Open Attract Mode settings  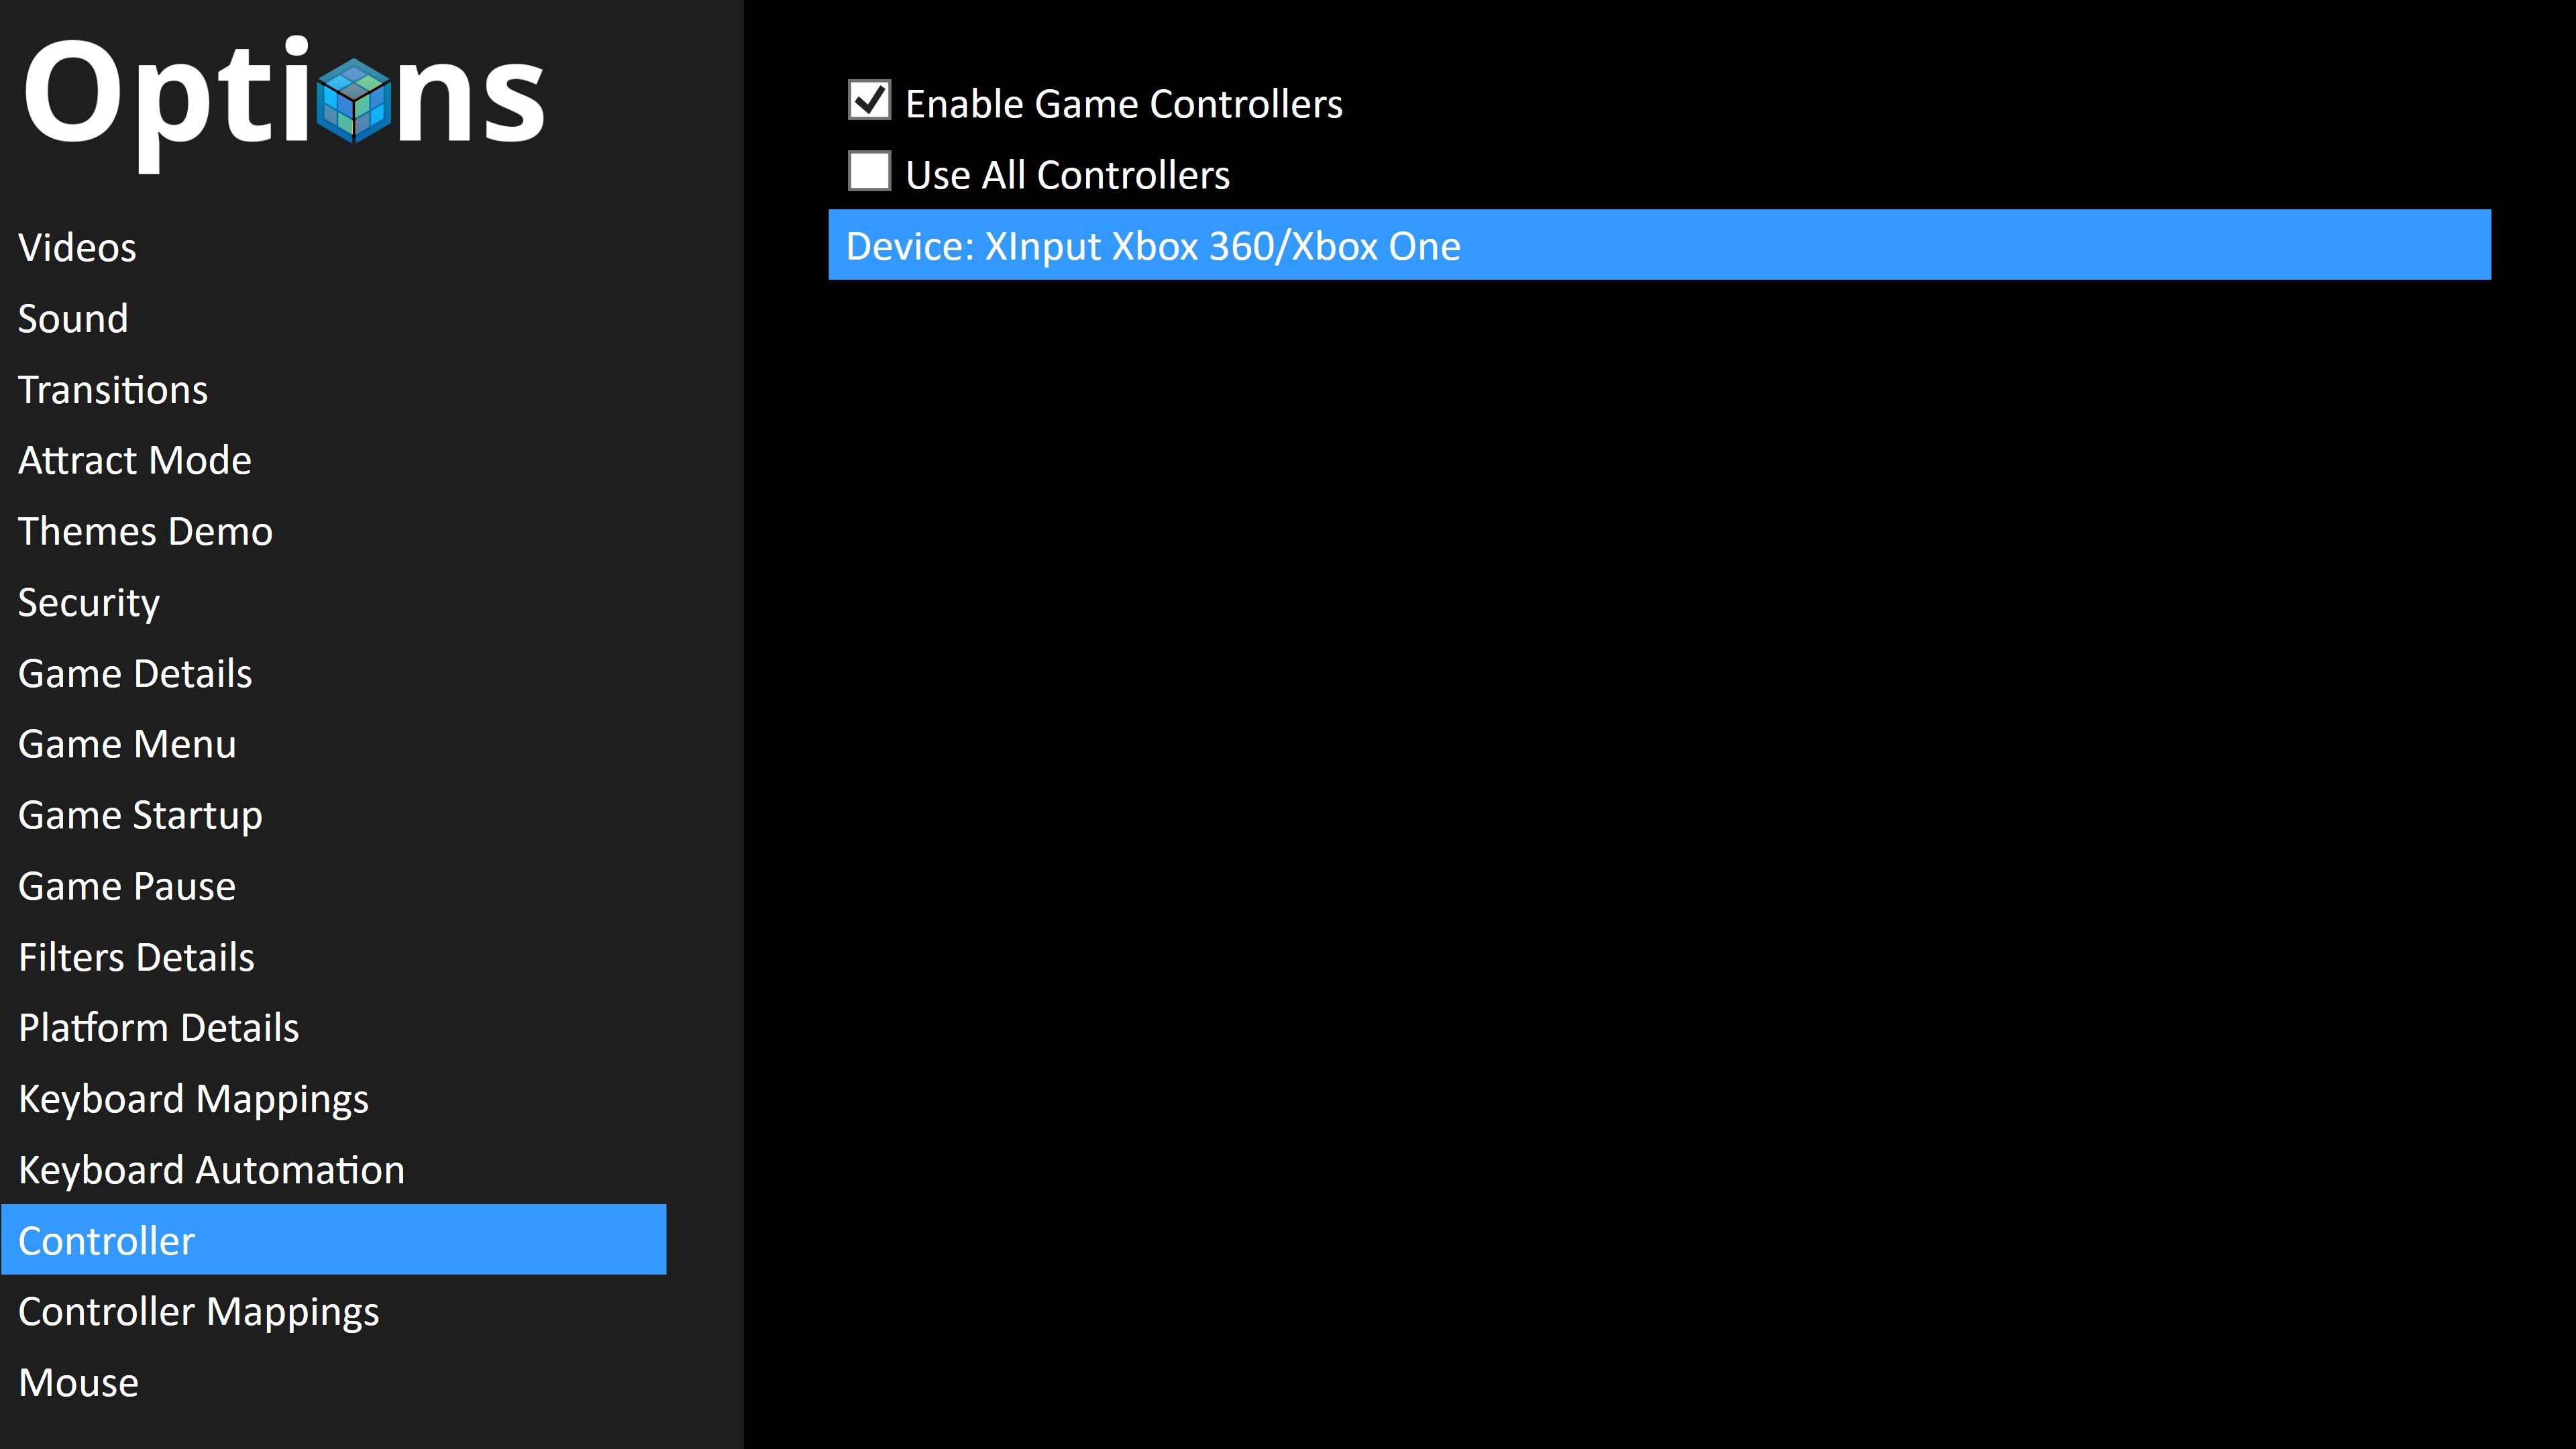(x=135, y=461)
